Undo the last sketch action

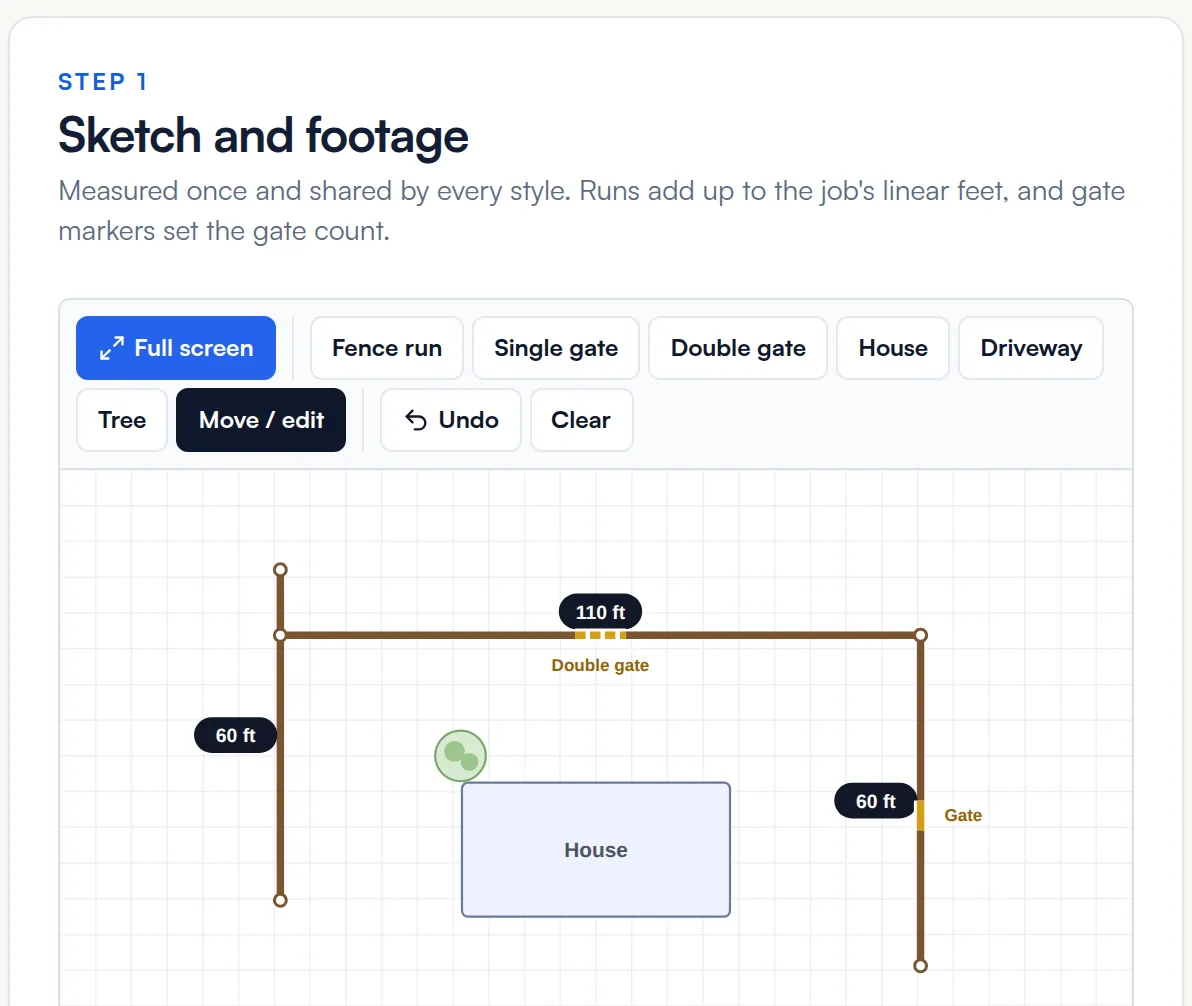tap(451, 420)
